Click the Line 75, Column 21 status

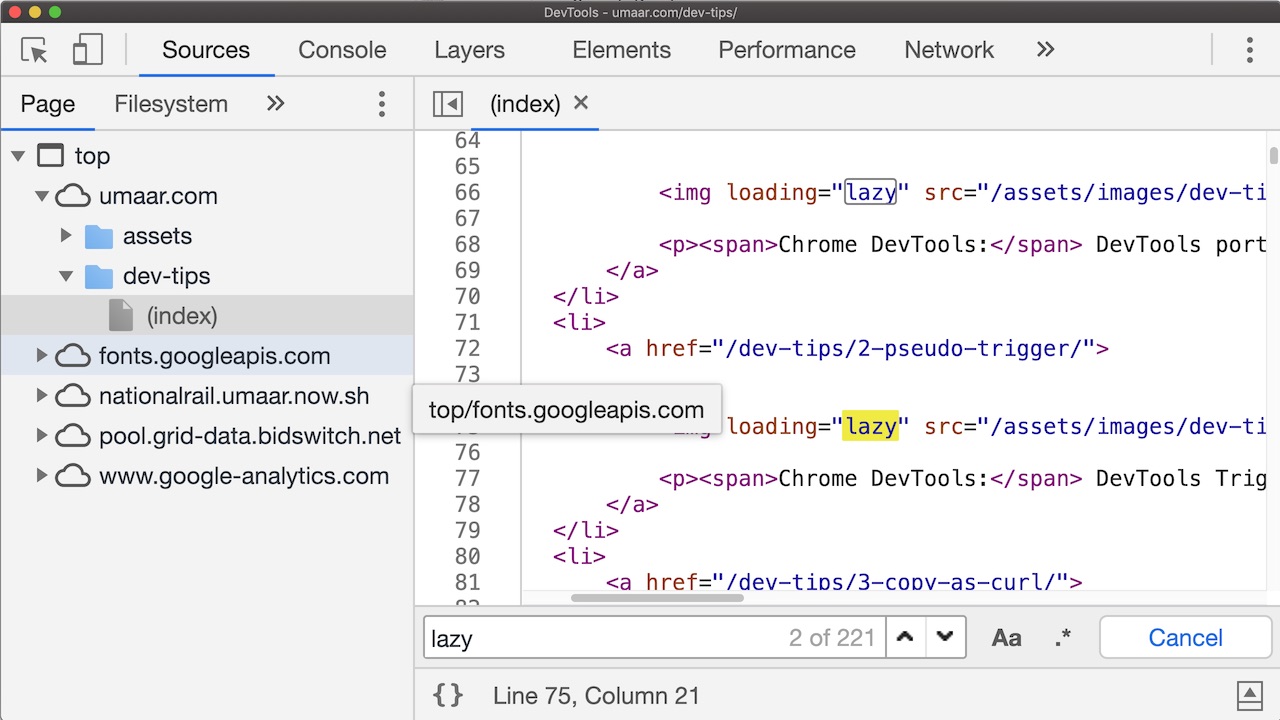(x=596, y=696)
